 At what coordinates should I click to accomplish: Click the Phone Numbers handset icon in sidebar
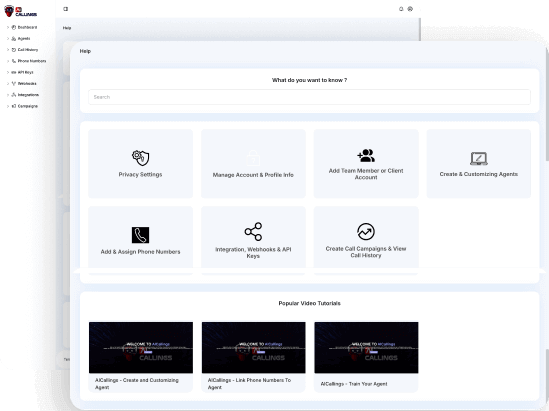(14, 61)
